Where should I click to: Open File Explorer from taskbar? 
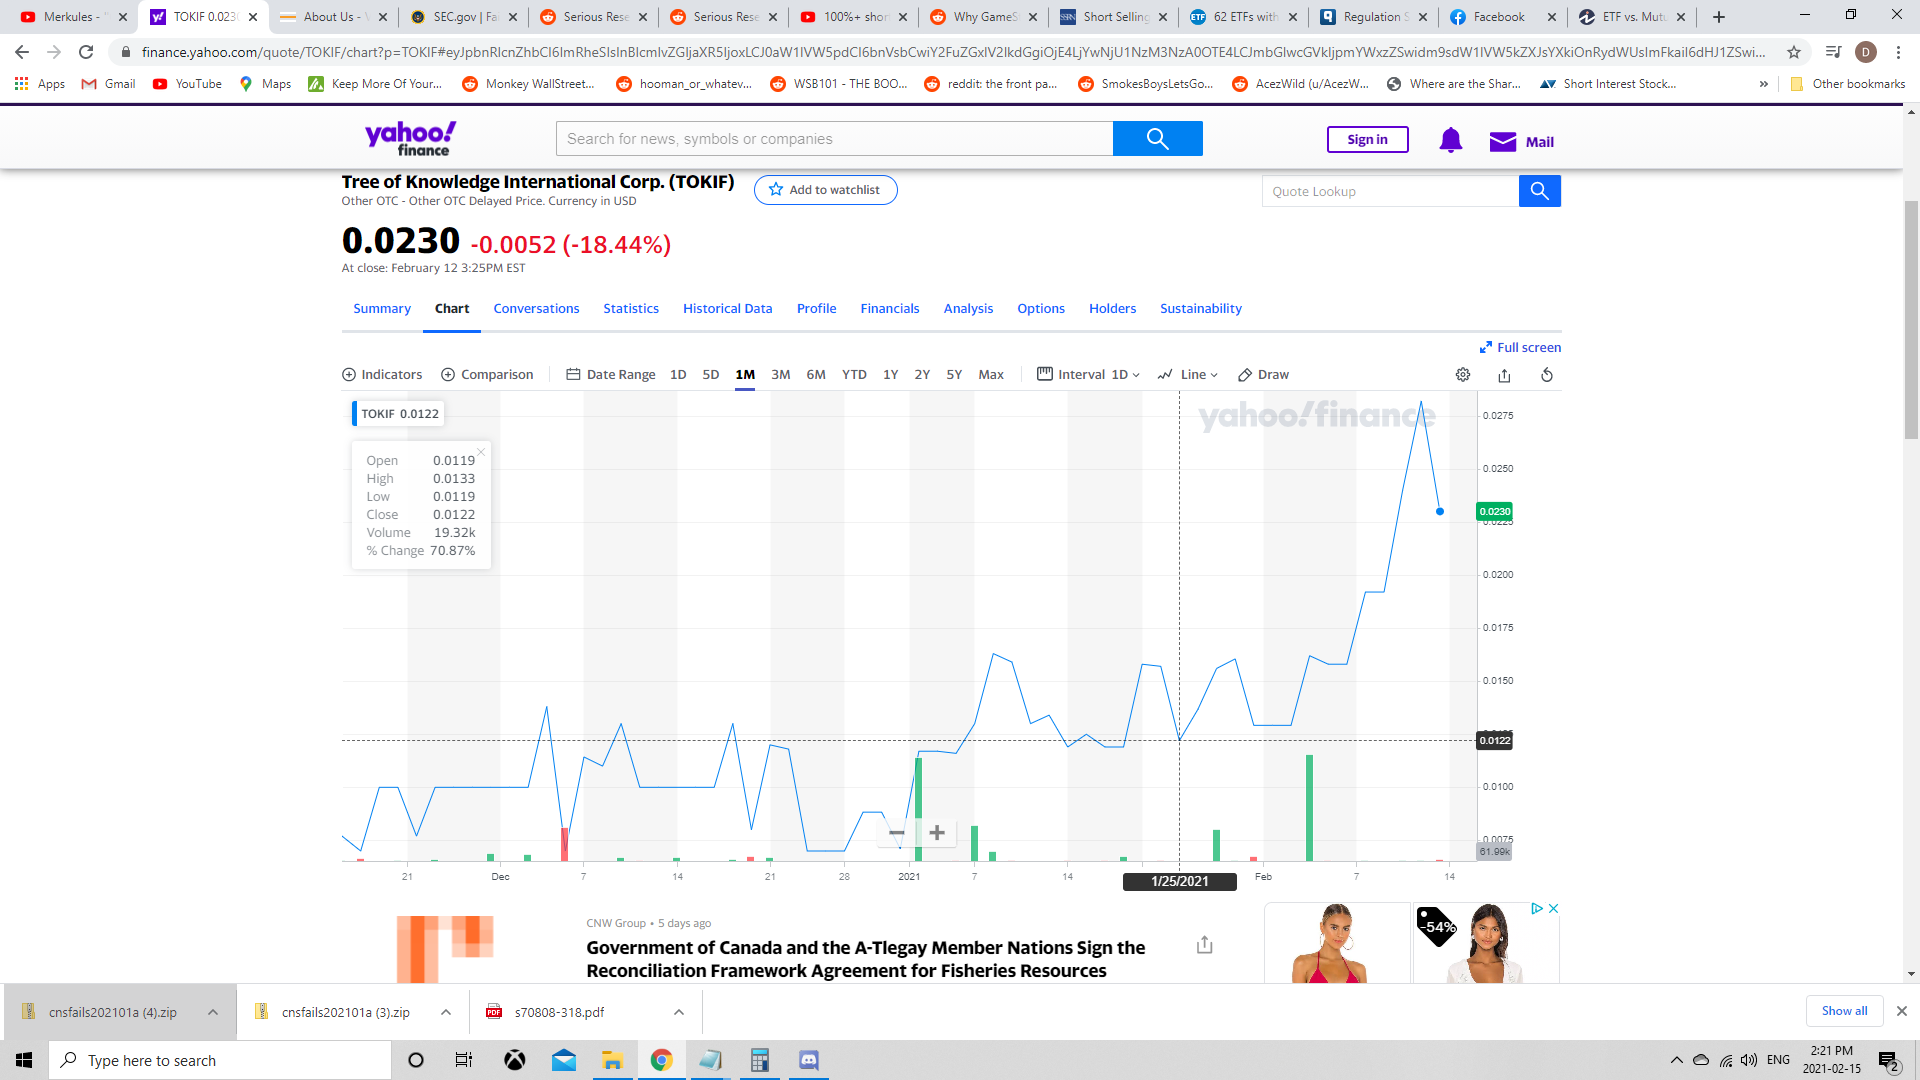[x=612, y=1060]
